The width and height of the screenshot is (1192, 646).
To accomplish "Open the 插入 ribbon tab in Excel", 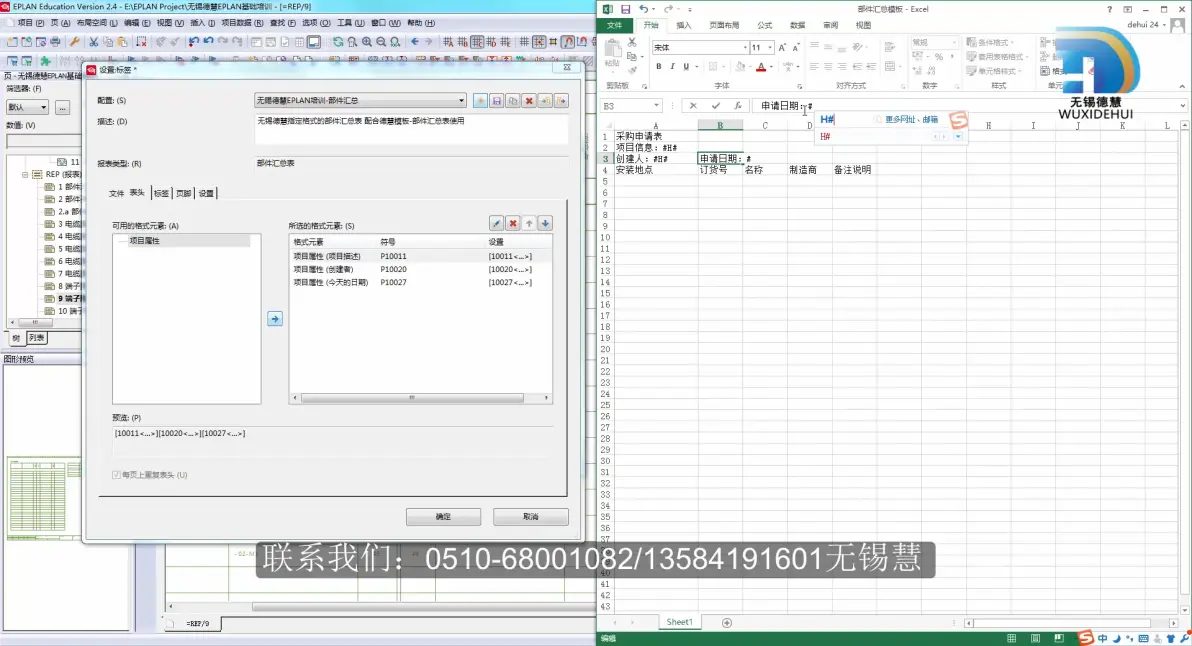I will pos(683,25).
